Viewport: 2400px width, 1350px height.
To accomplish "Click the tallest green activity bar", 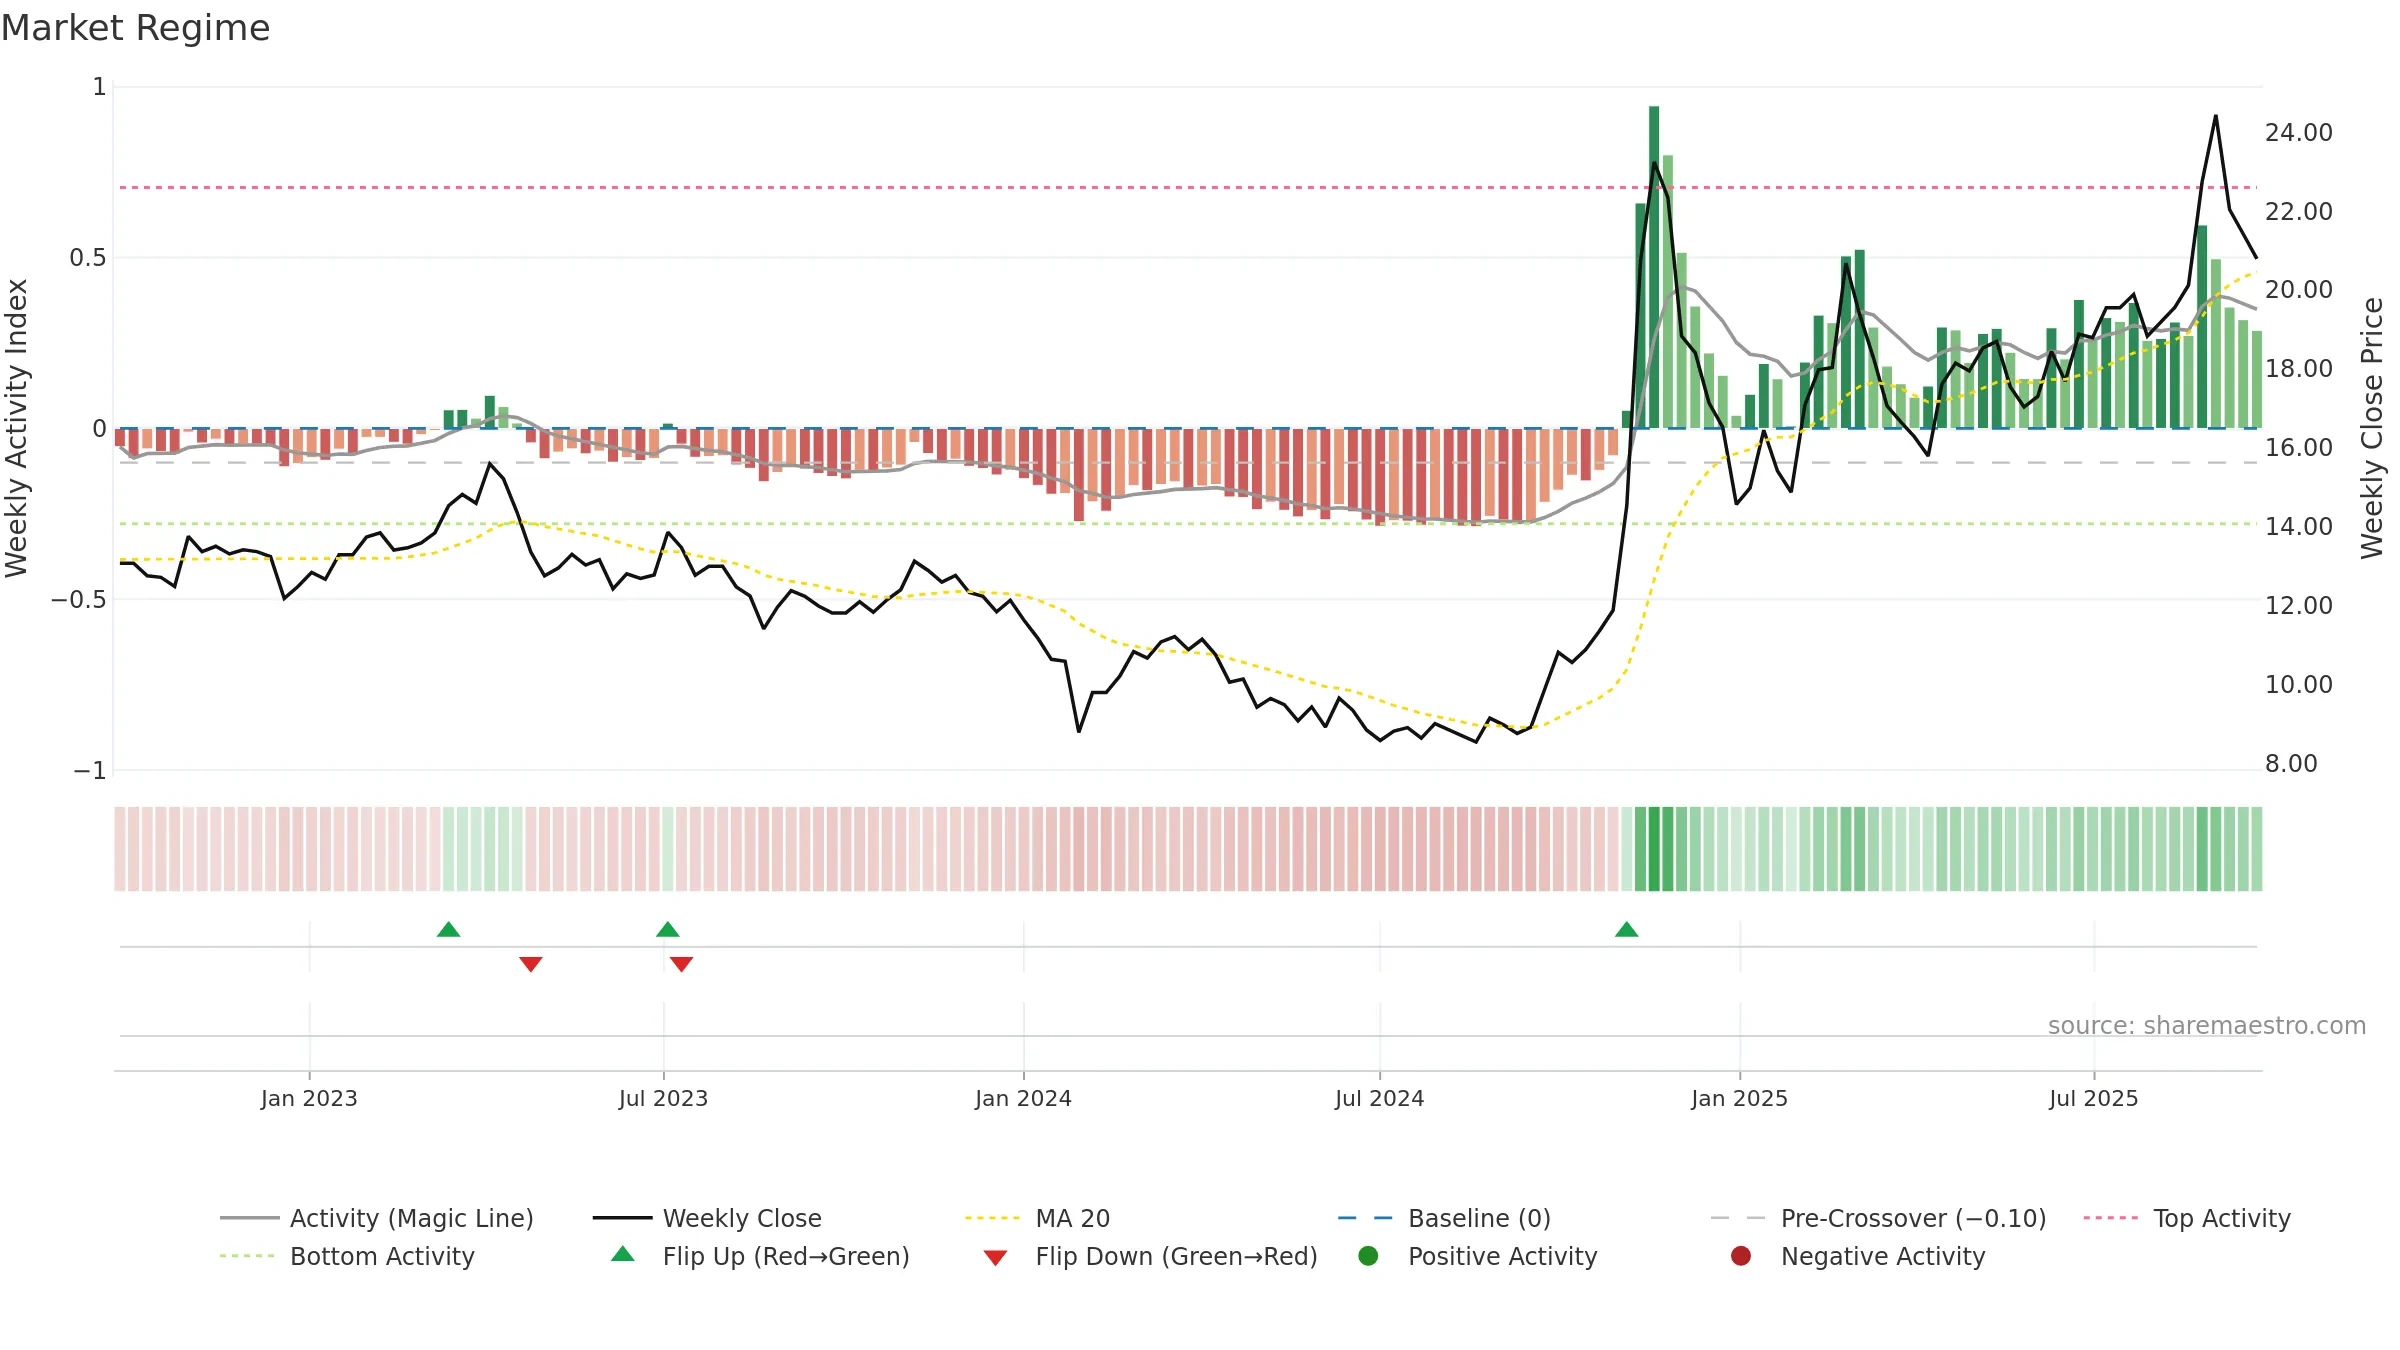I will point(1654,267).
